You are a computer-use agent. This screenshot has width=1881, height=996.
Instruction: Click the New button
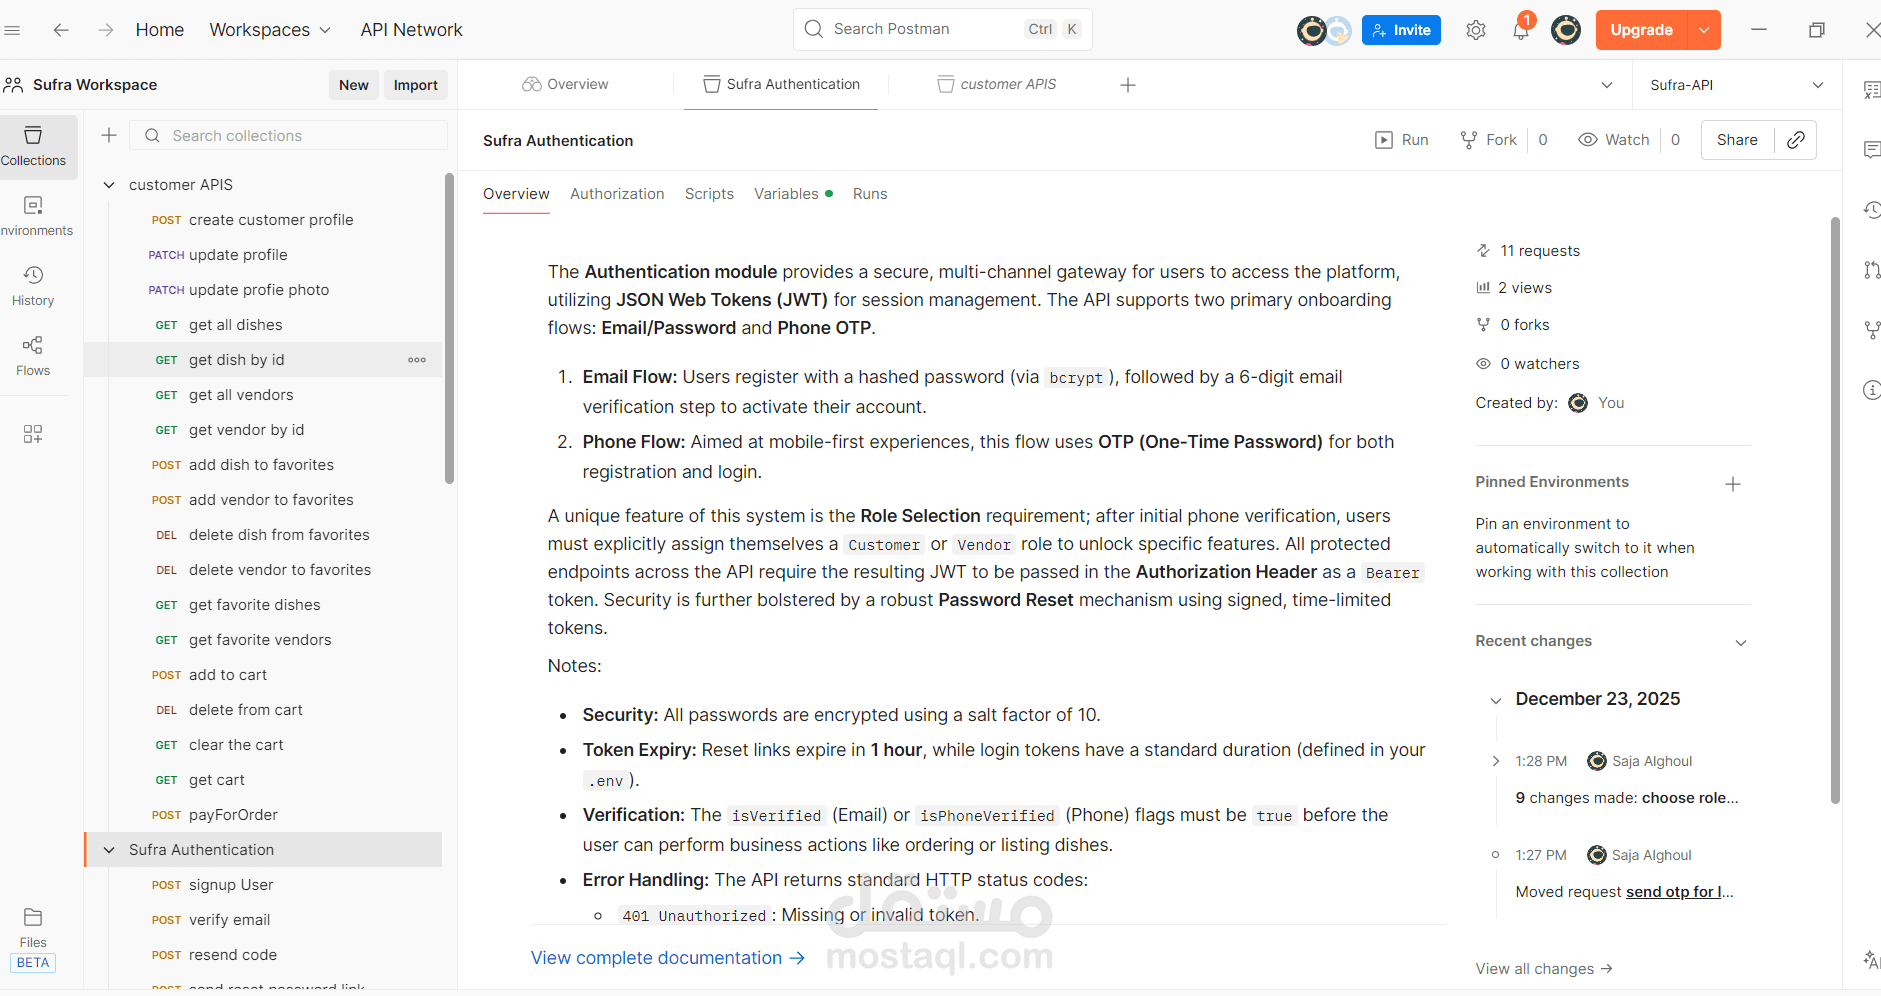pos(354,85)
